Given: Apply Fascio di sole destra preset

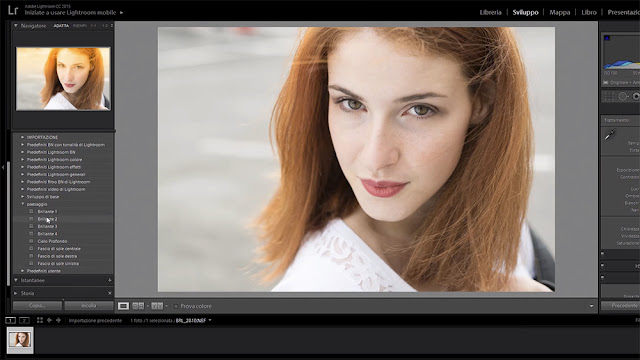Looking at the screenshot, I should click(x=57, y=256).
